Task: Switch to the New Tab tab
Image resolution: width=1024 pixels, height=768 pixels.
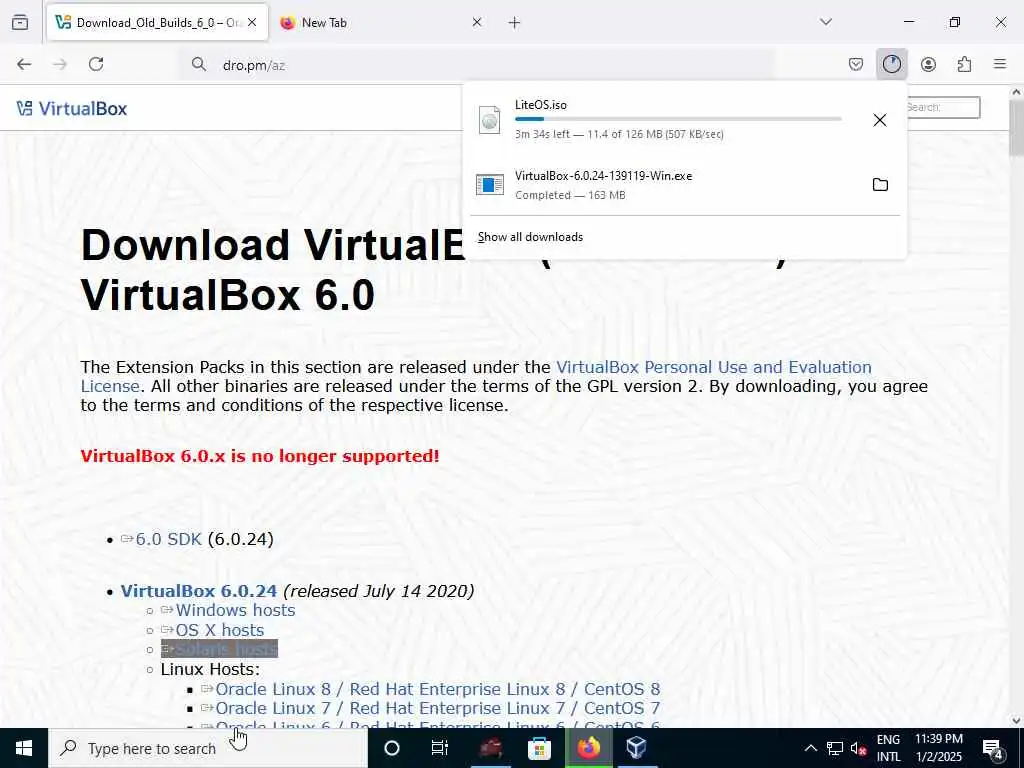Action: [382, 23]
